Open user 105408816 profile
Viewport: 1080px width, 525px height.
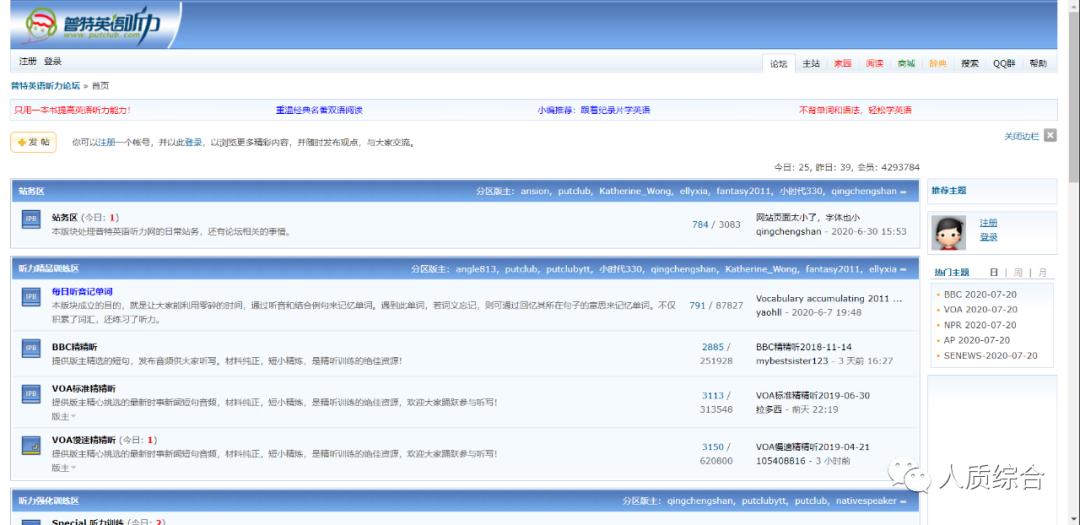tap(780, 461)
